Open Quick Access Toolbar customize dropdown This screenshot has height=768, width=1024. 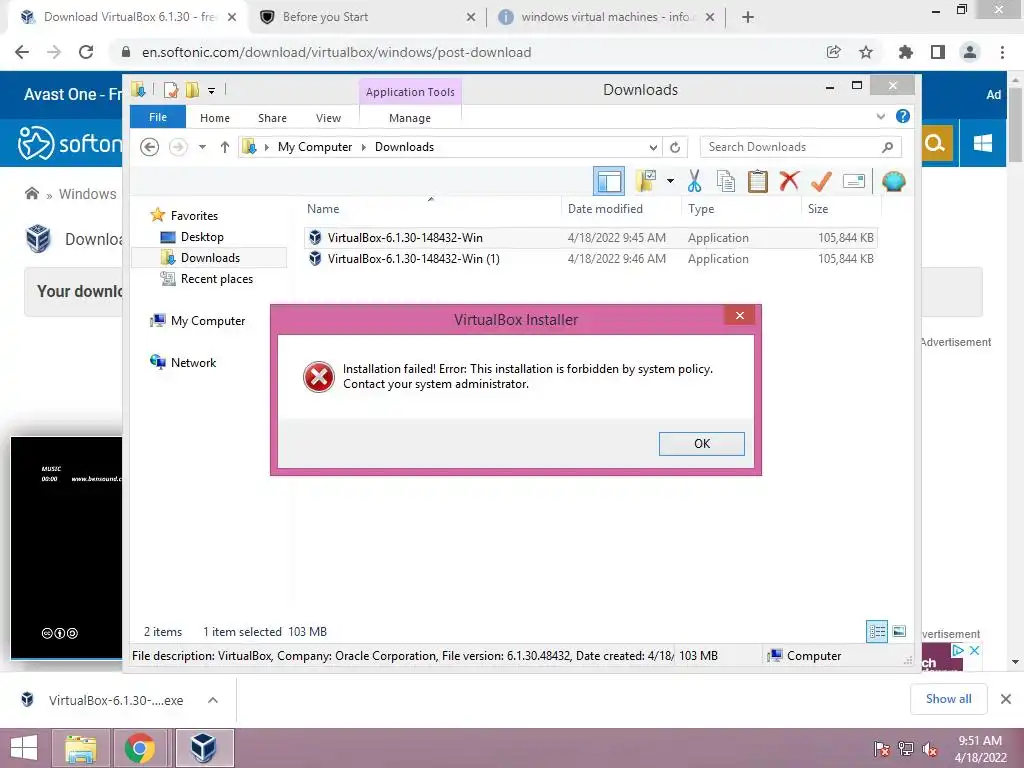tap(212, 90)
